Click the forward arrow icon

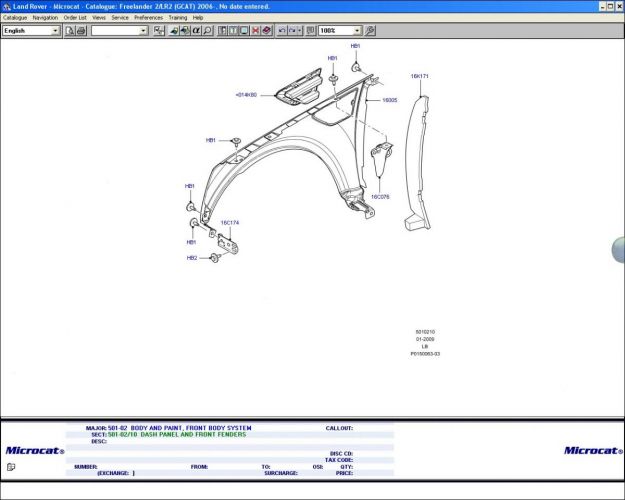(x=292, y=31)
